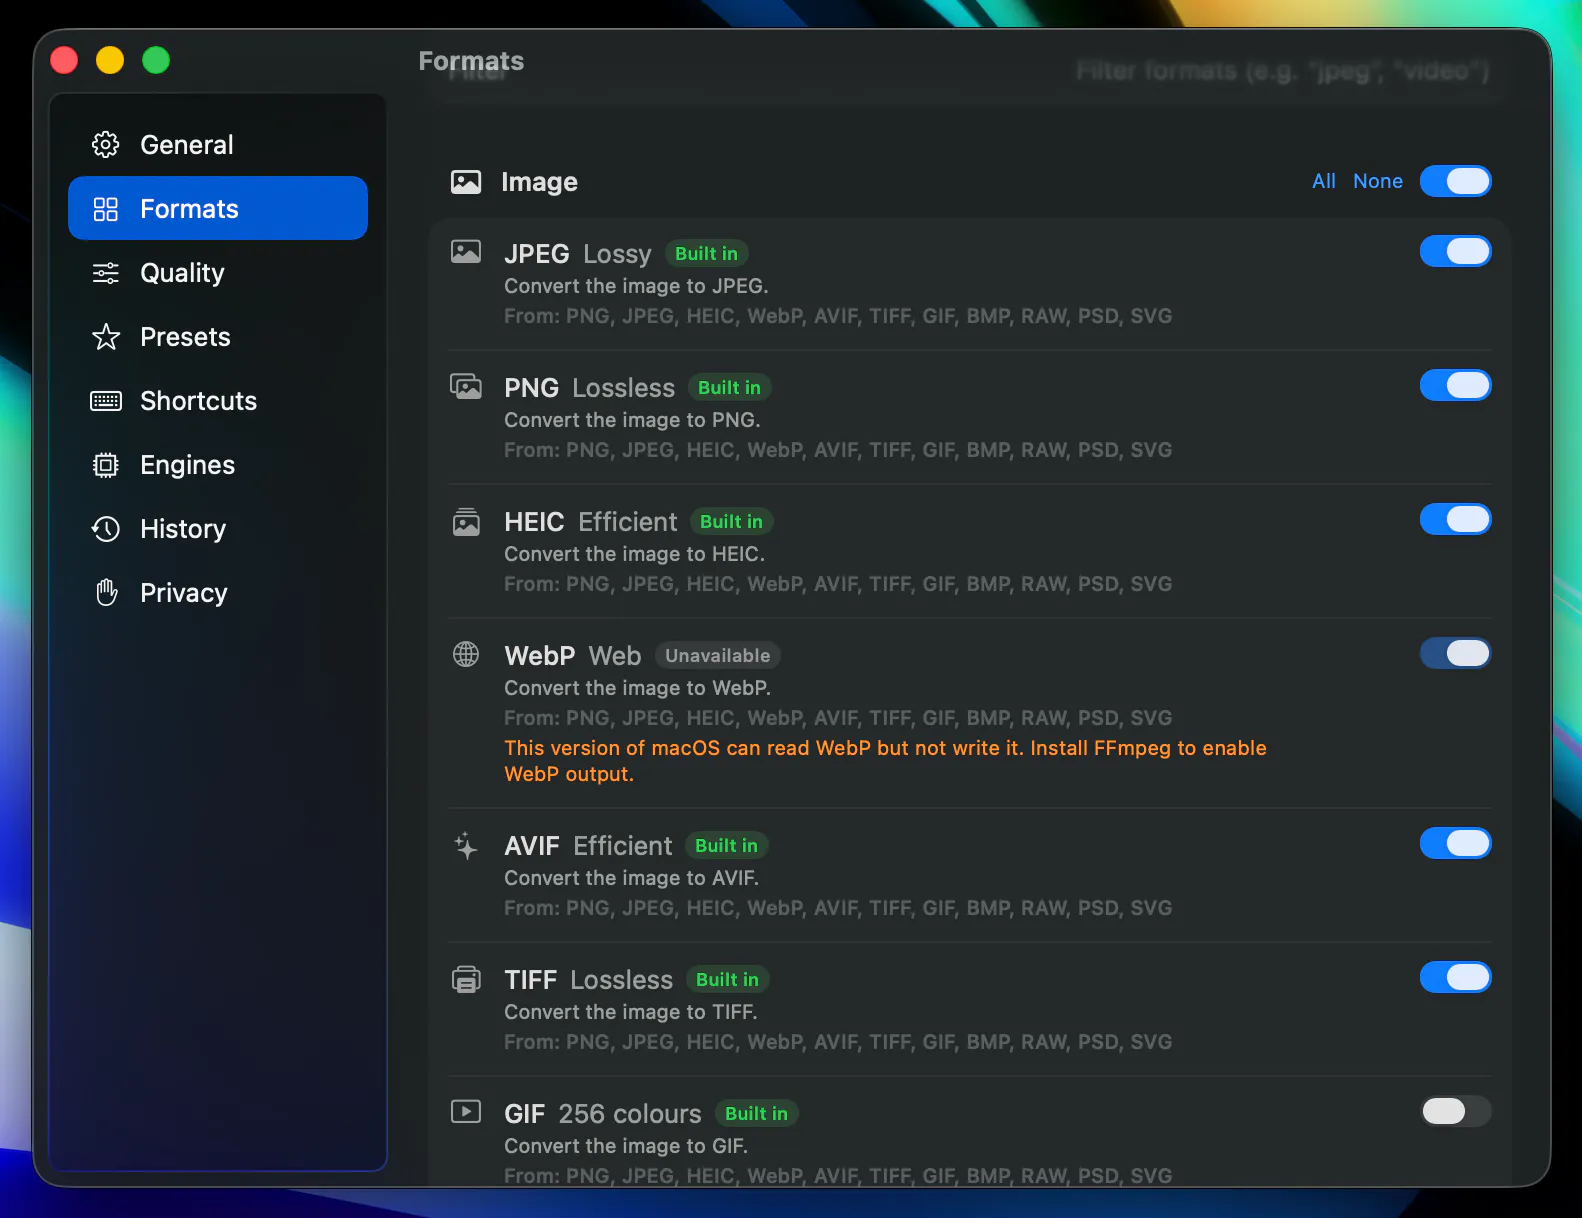Image resolution: width=1582 pixels, height=1218 pixels.
Task: Open the Privacy section
Action: click(218, 593)
